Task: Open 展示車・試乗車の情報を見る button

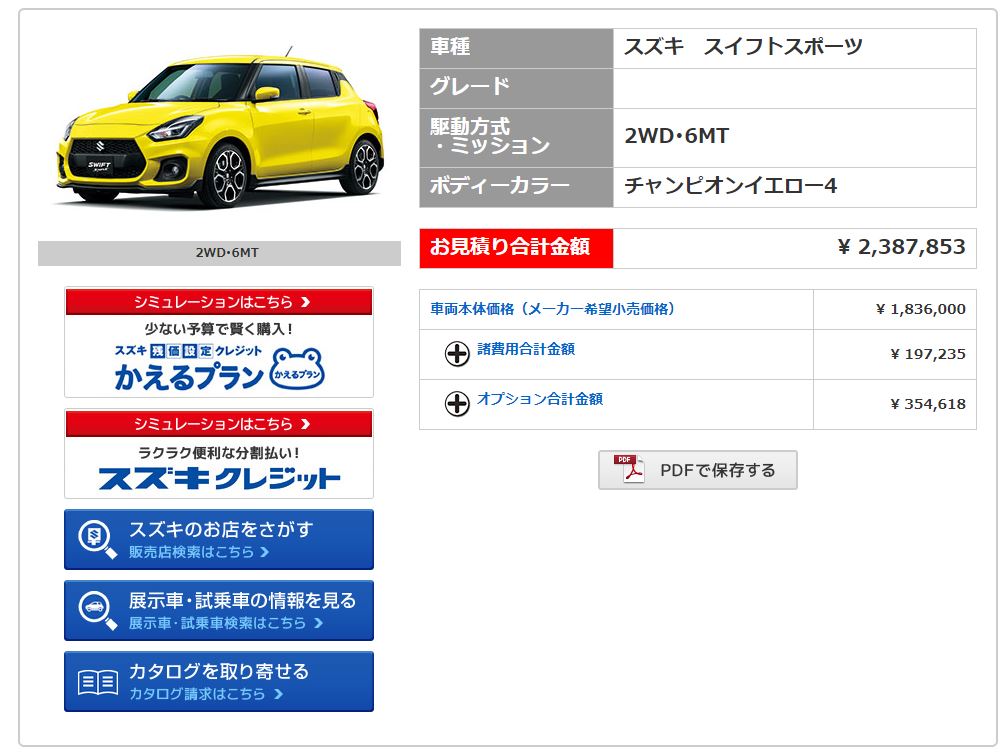Action: [x=219, y=610]
